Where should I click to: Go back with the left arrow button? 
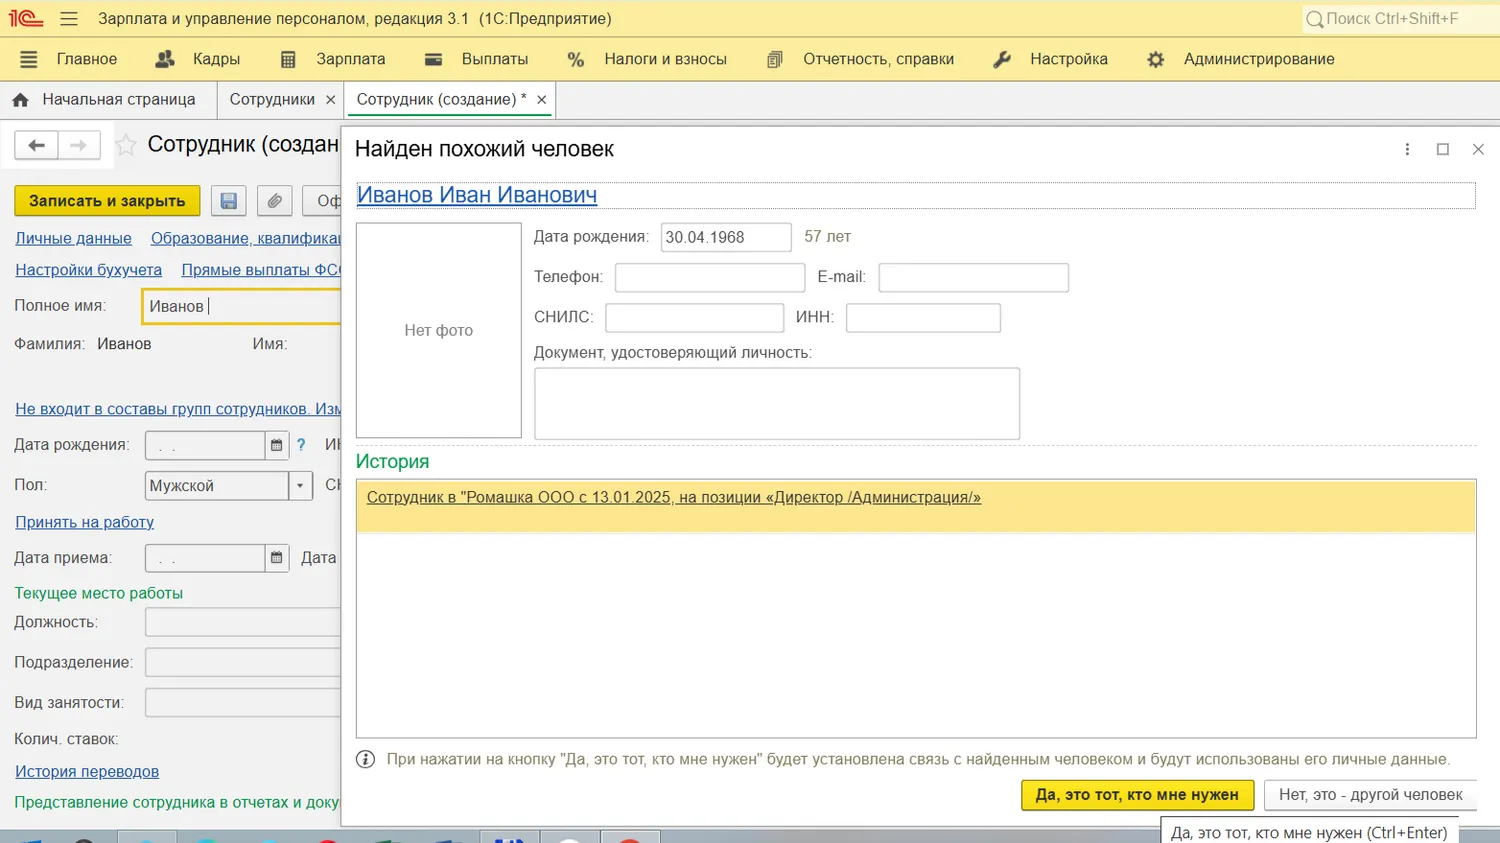[x=36, y=145]
